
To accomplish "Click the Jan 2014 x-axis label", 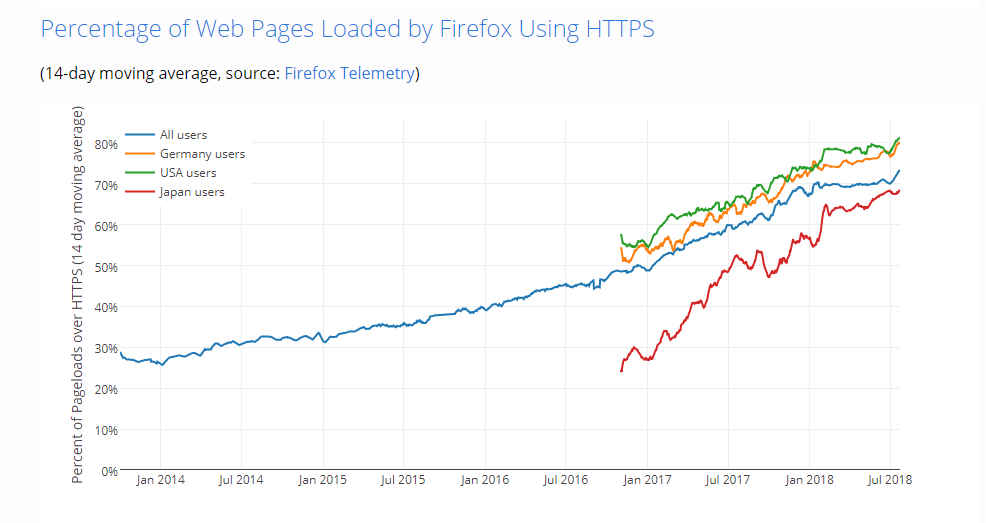I will (160, 481).
